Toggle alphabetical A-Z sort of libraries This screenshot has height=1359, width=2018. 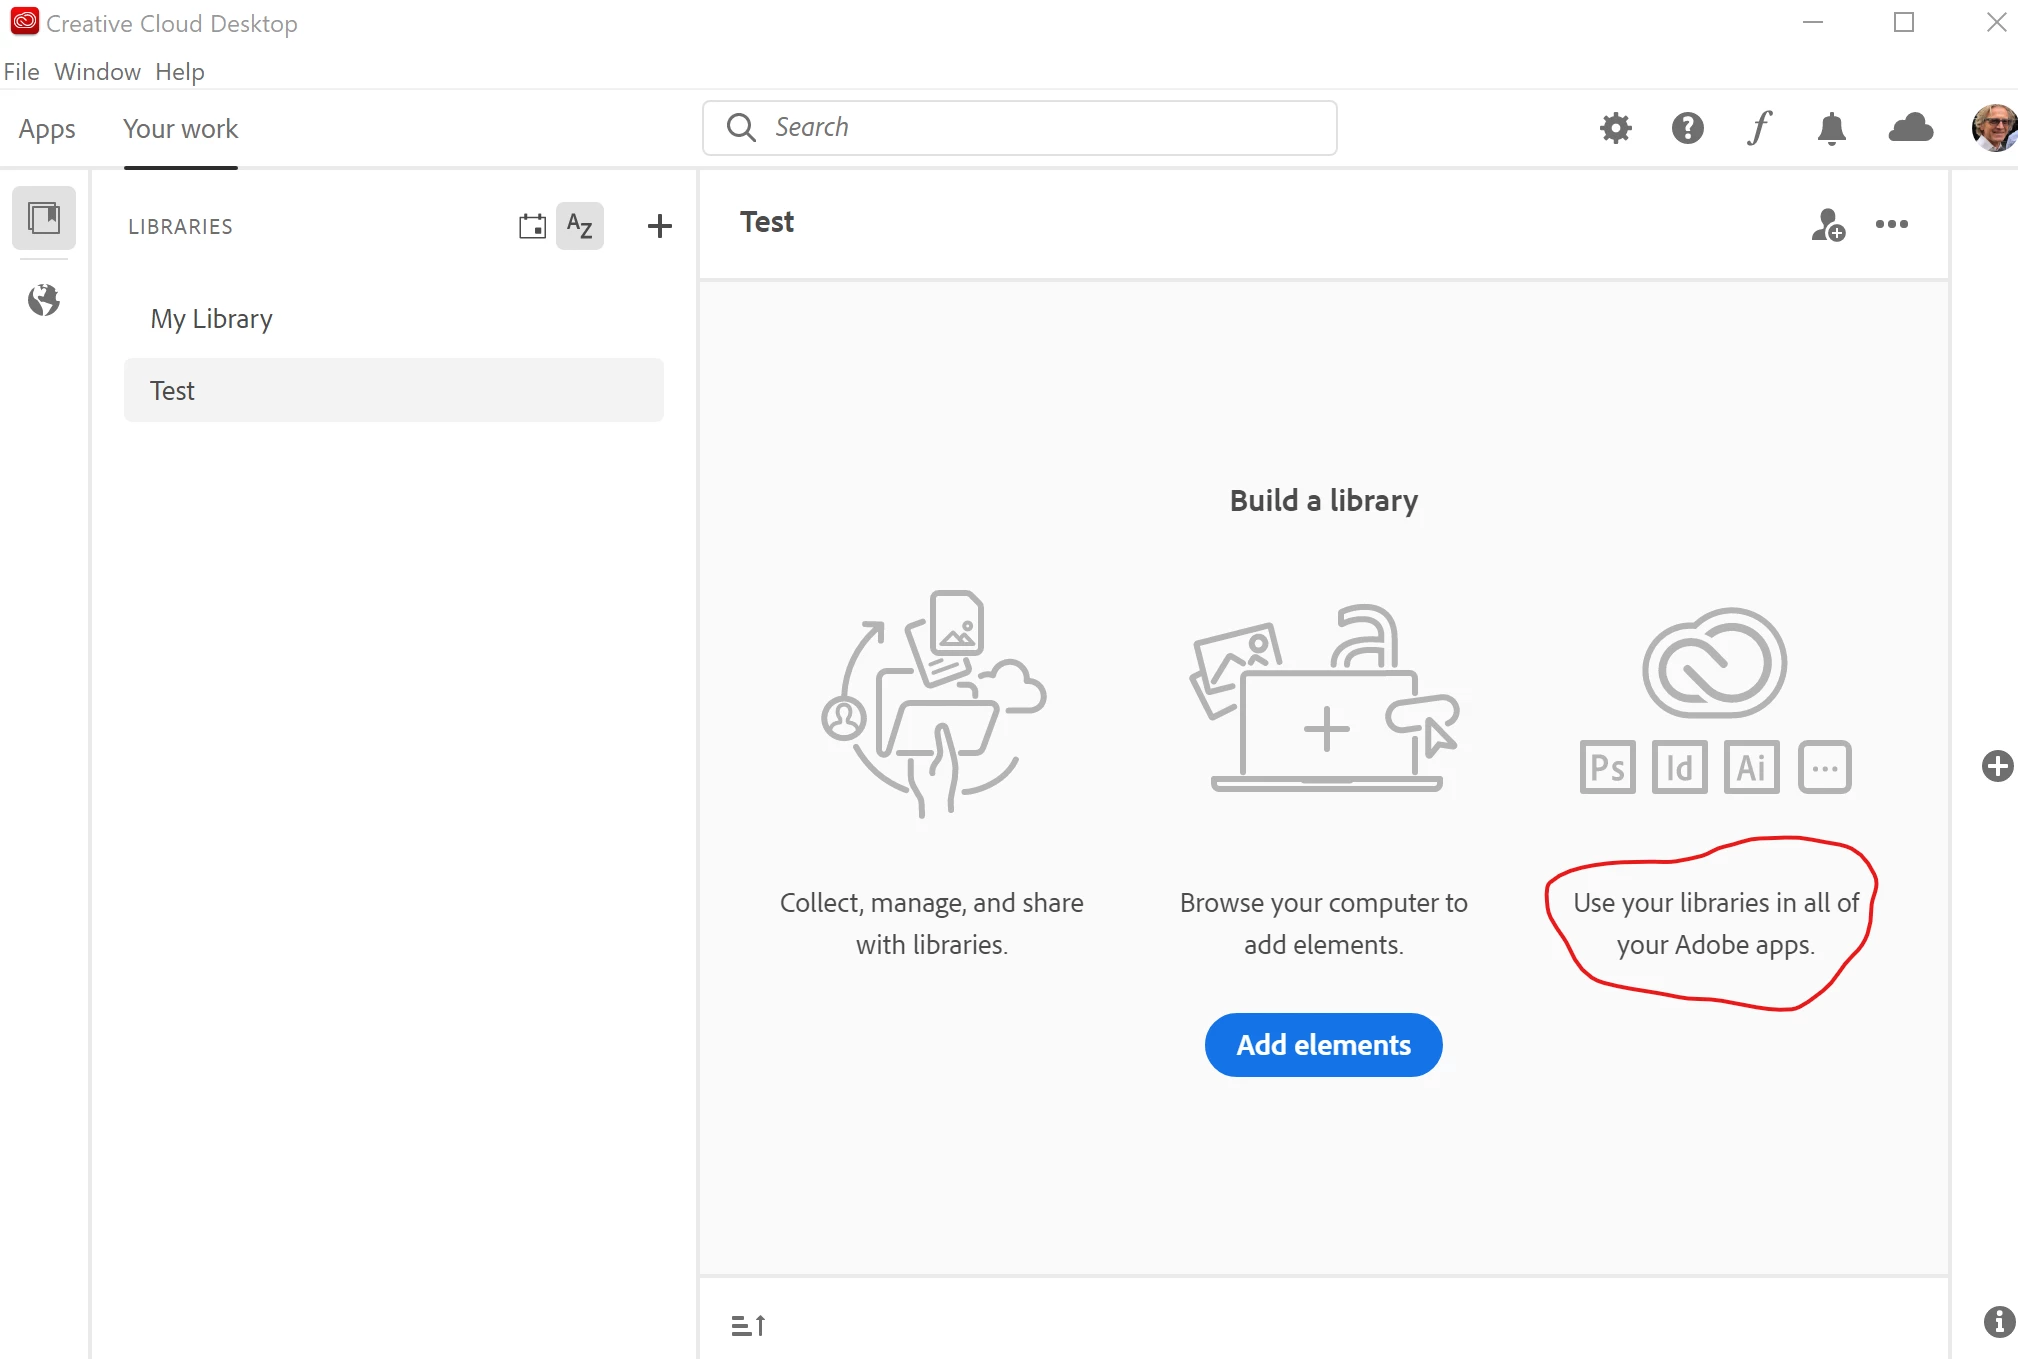click(580, 226)
